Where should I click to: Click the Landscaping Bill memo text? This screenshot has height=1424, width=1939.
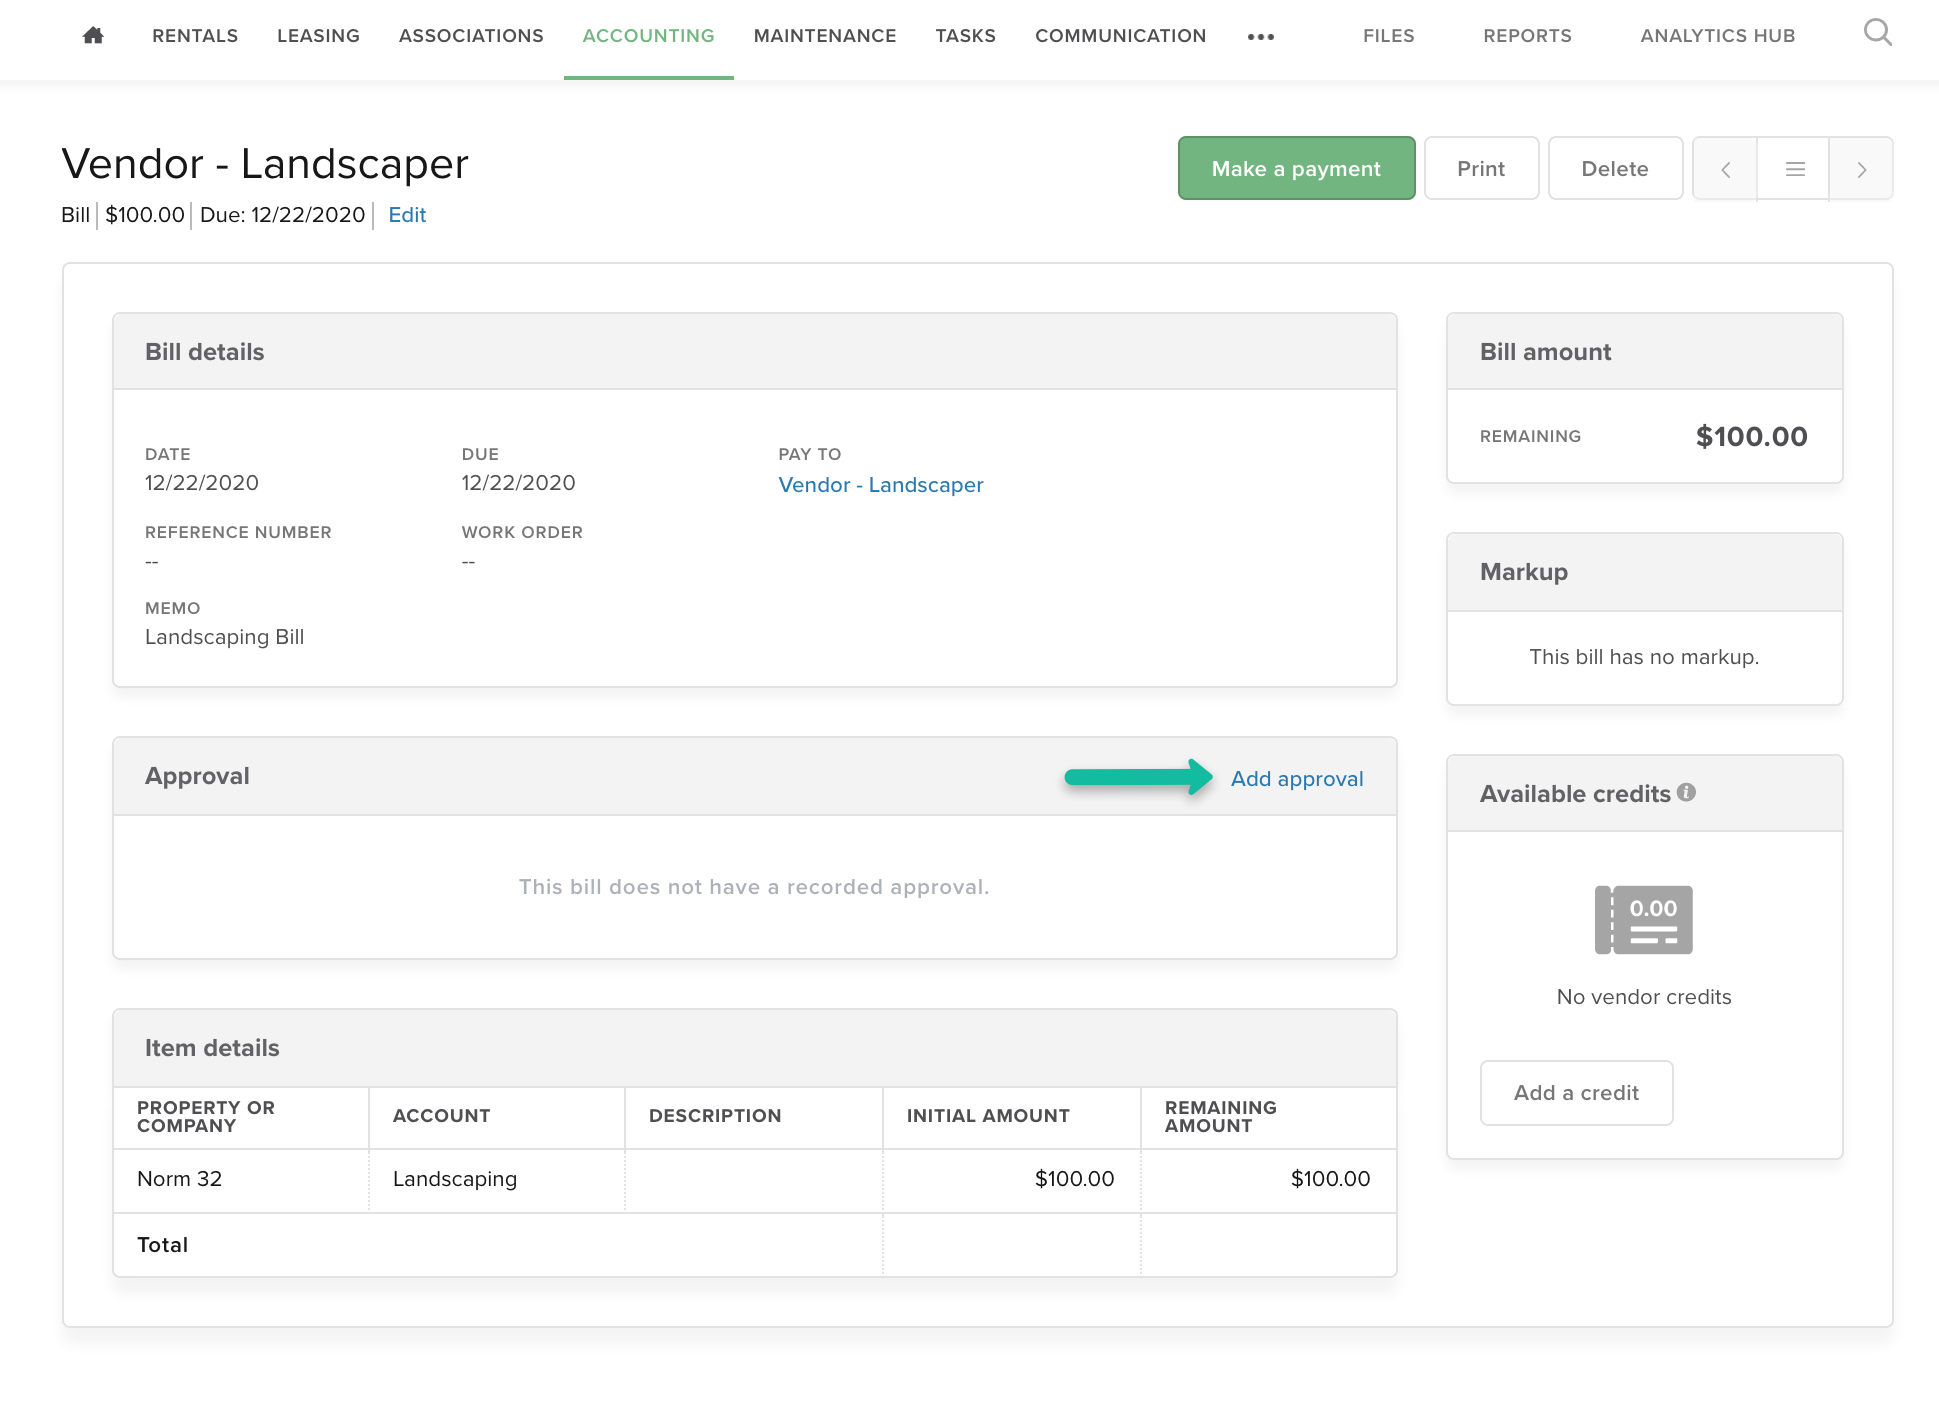point(225,637)
